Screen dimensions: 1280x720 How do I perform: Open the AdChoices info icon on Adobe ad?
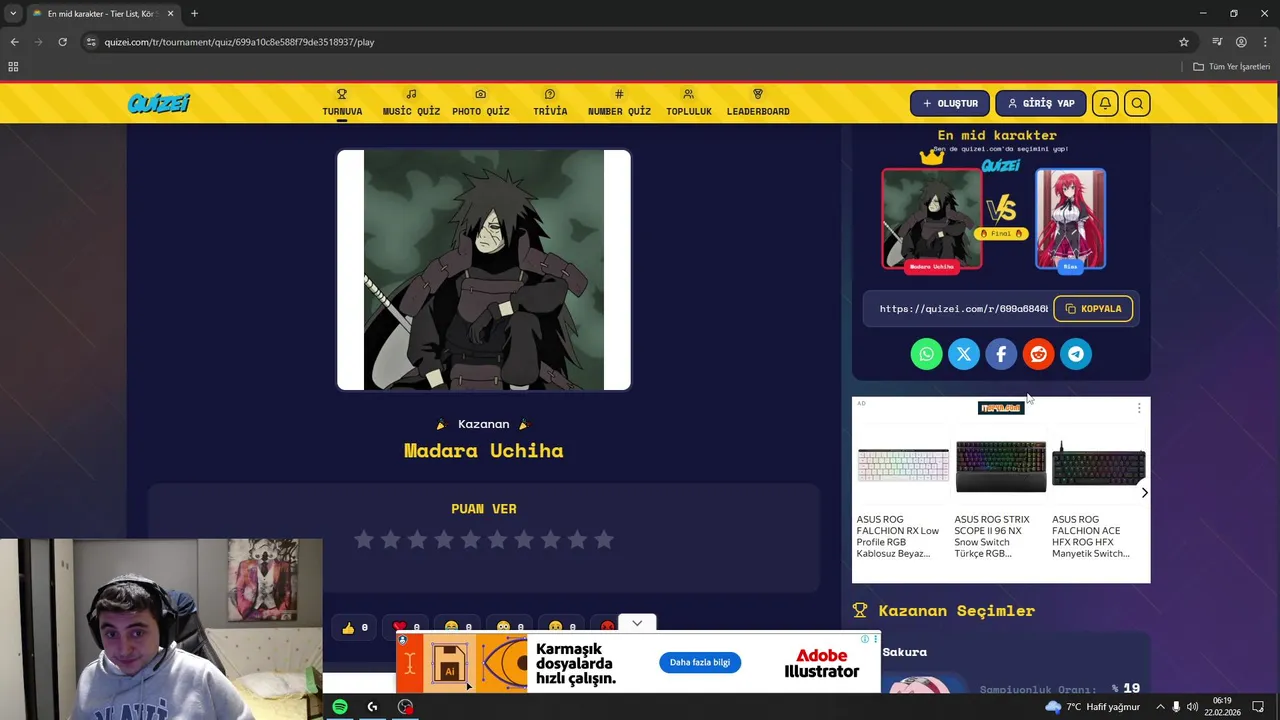click(x=867, y=638)
